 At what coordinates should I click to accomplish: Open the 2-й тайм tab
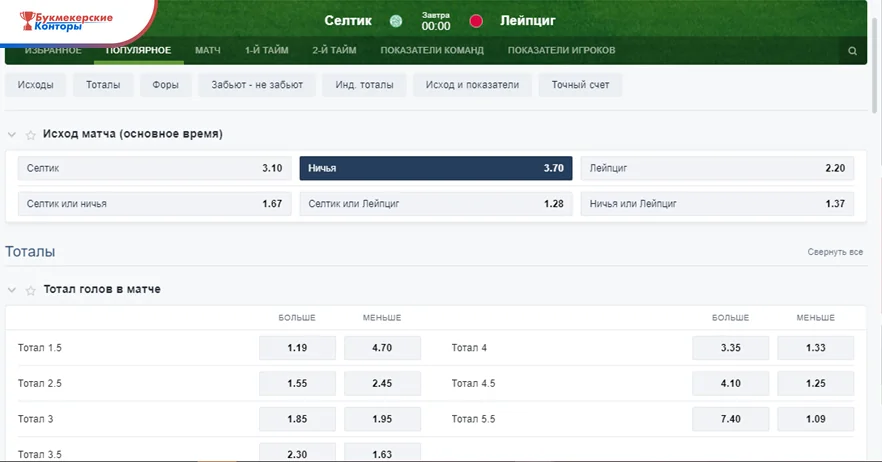click(x=334, y=50)
